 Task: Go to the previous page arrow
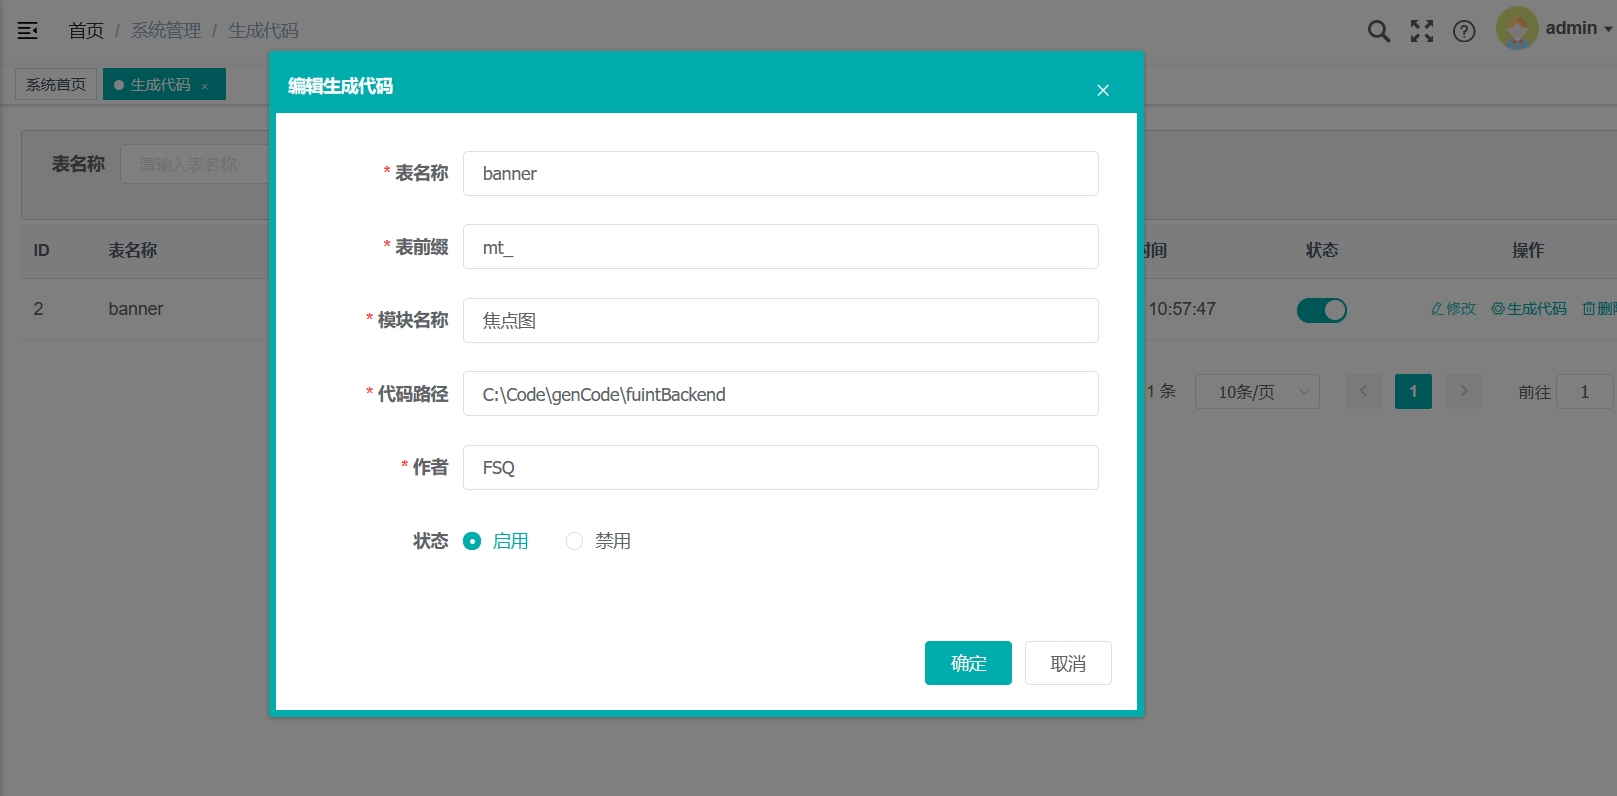coord(1363,392)
